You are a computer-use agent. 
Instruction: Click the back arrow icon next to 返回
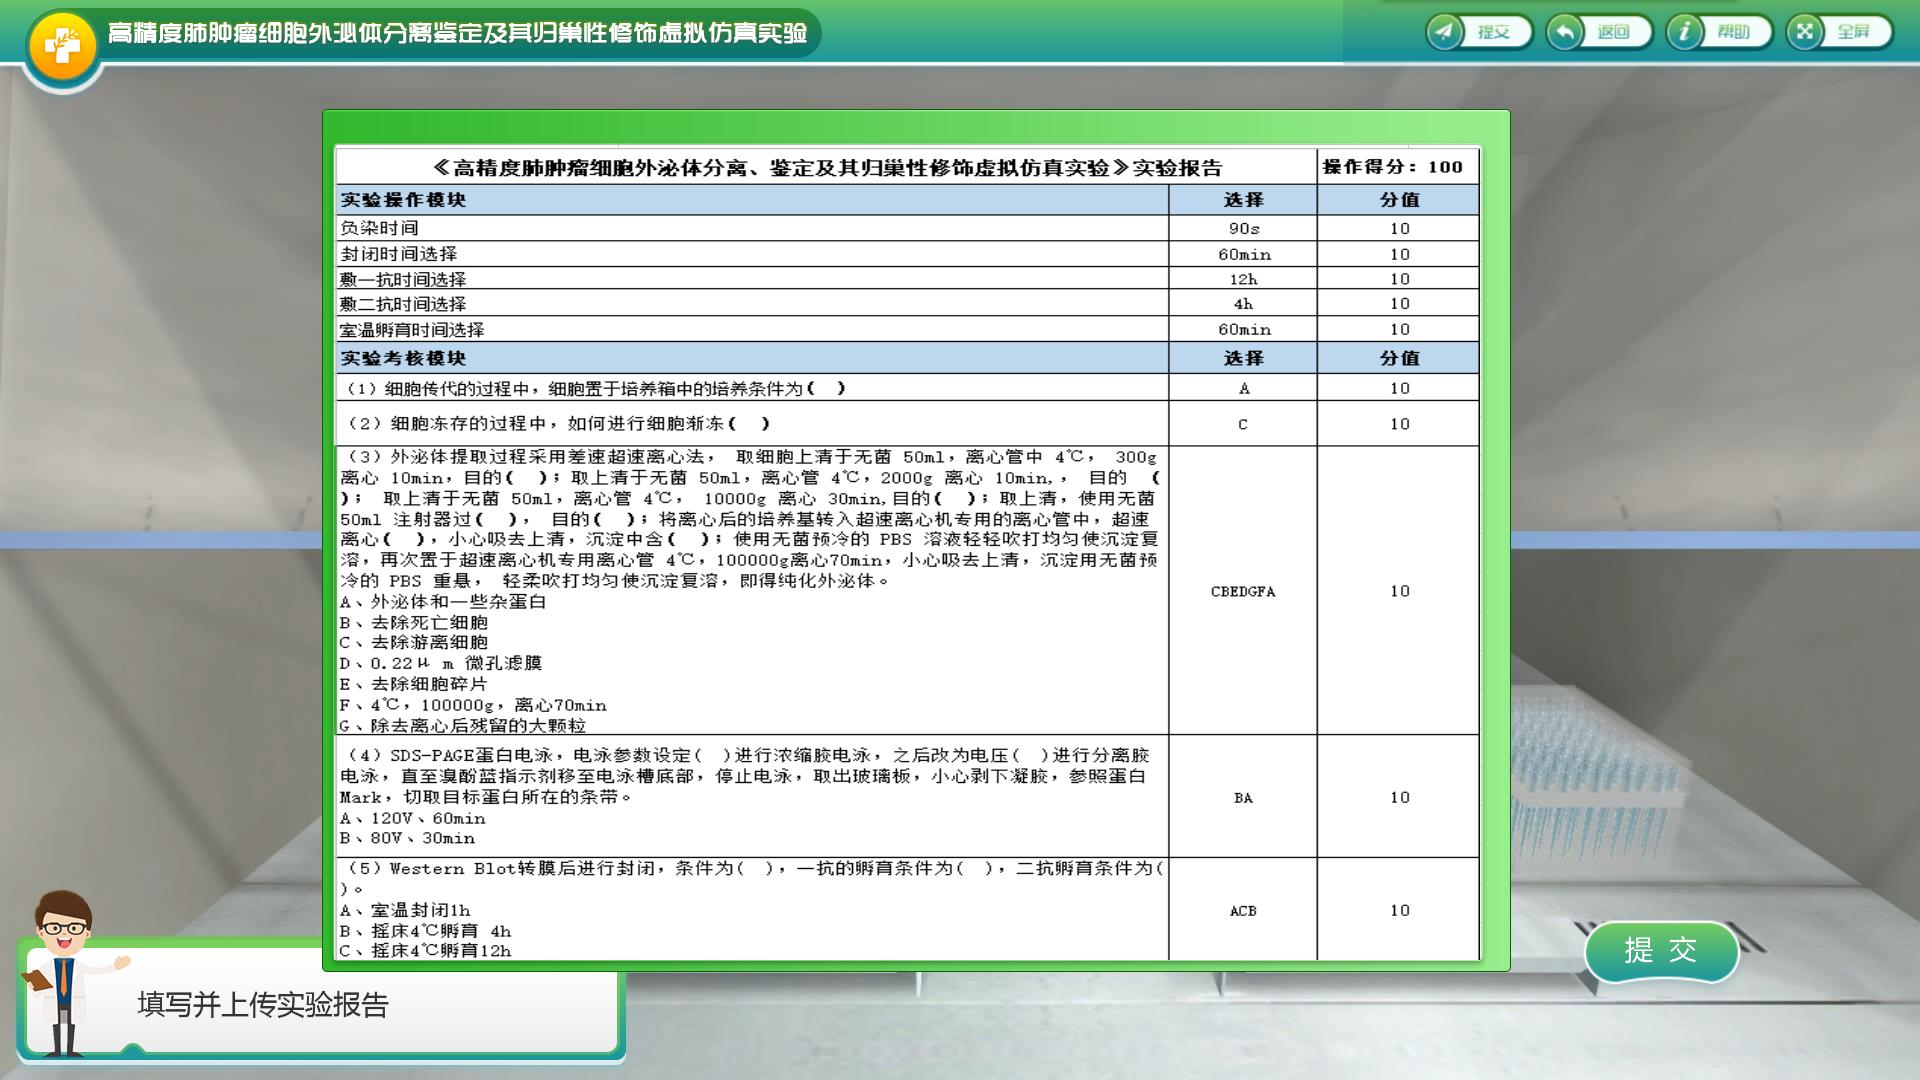coord(1565,32)
